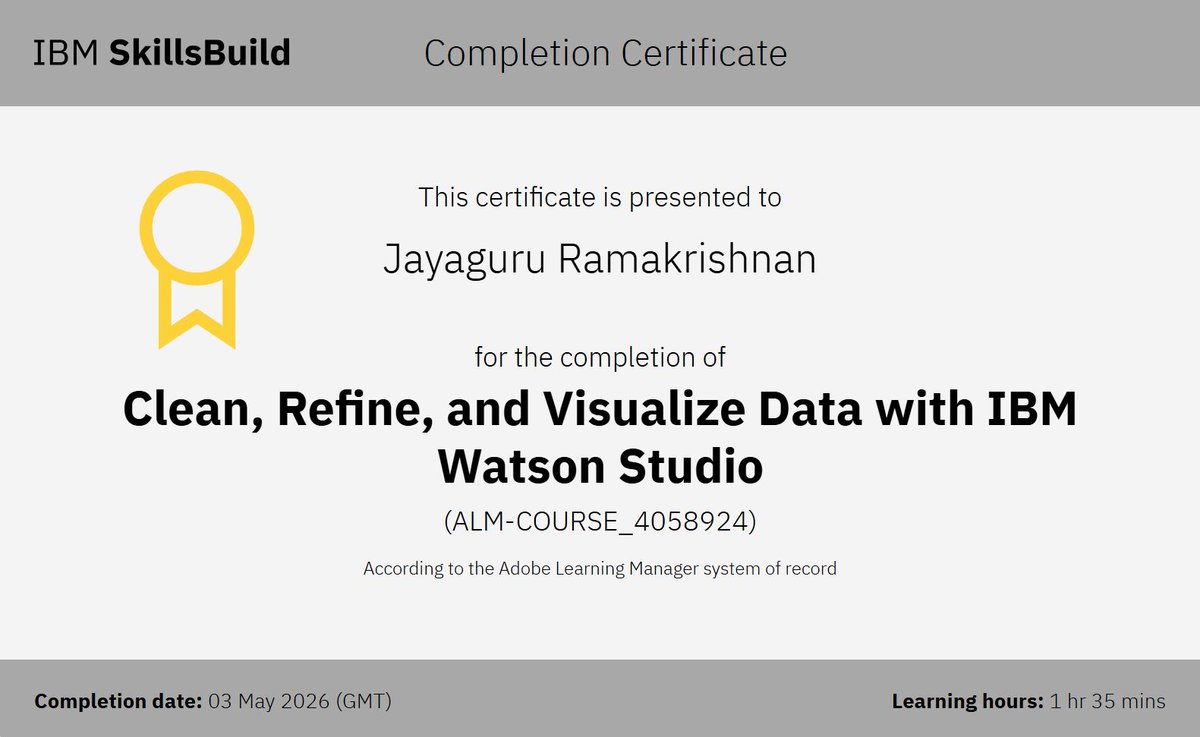Click the course ID (ALM-COURSE_4058924)

(600, 521)
